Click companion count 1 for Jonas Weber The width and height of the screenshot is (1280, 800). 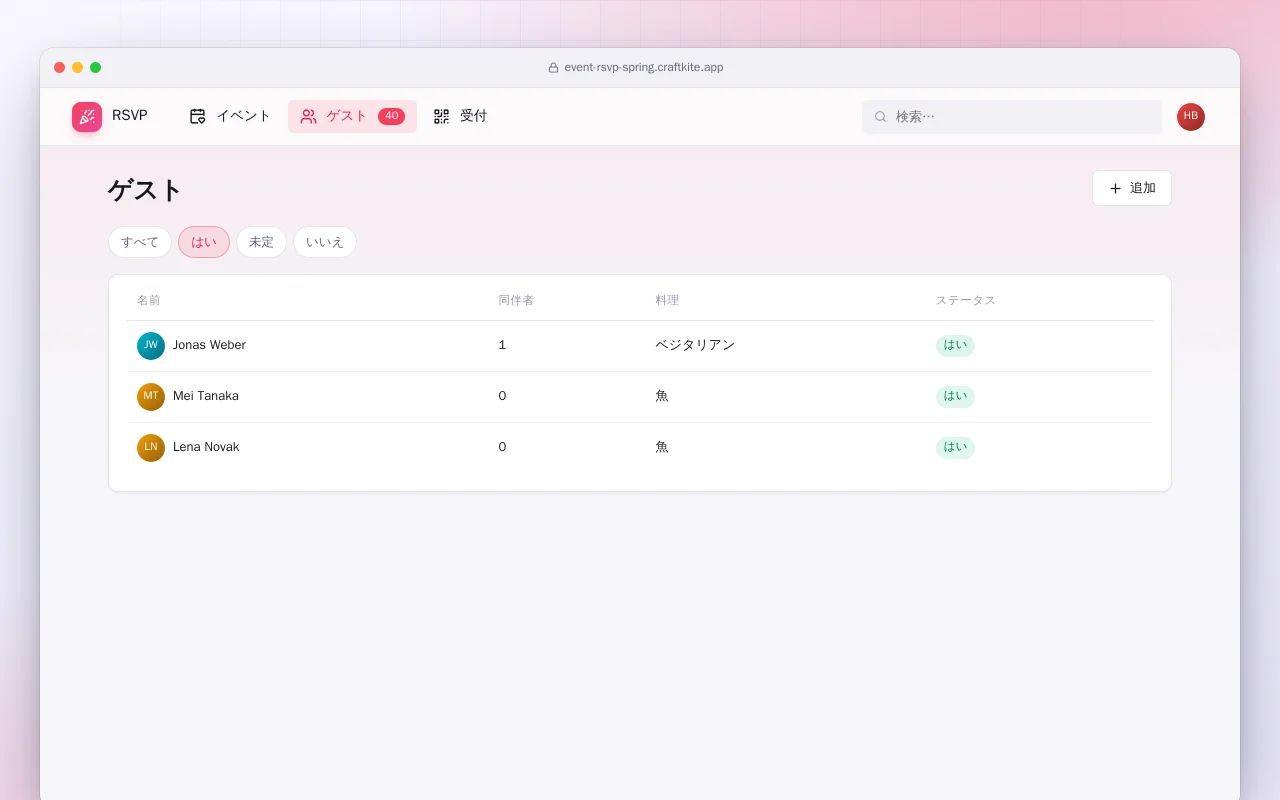502,345
